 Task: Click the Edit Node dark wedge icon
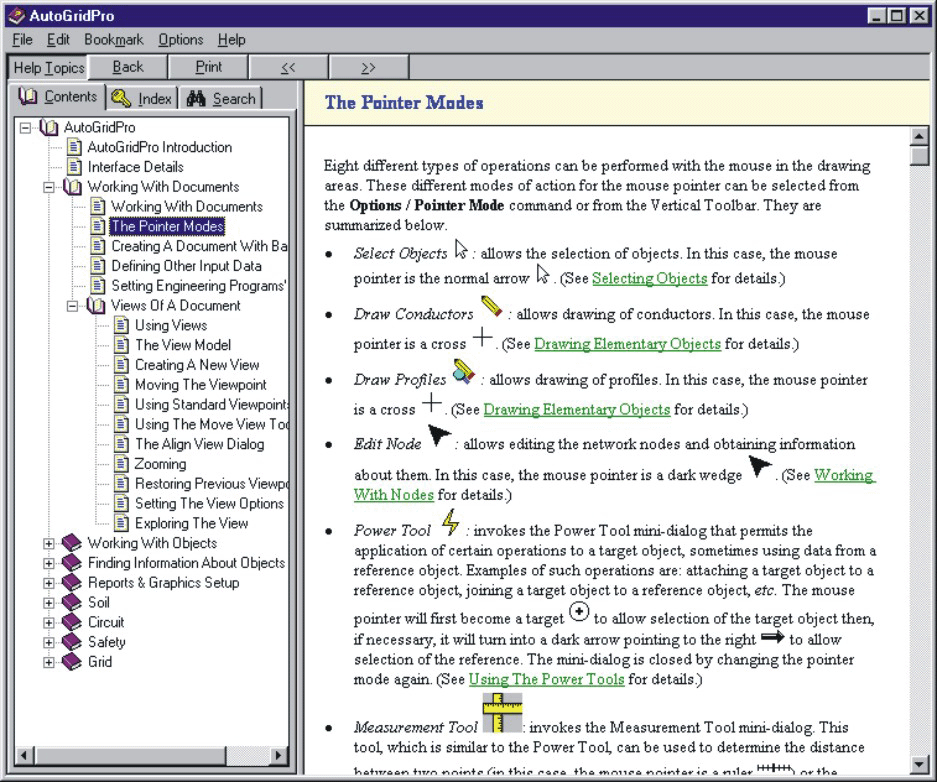pyautogui.click(x=439, y=435)
